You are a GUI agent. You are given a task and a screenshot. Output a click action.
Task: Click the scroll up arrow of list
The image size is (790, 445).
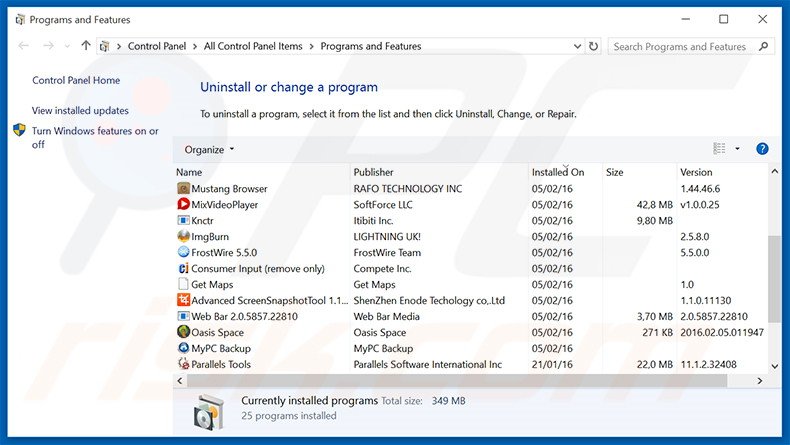point(774,172)
